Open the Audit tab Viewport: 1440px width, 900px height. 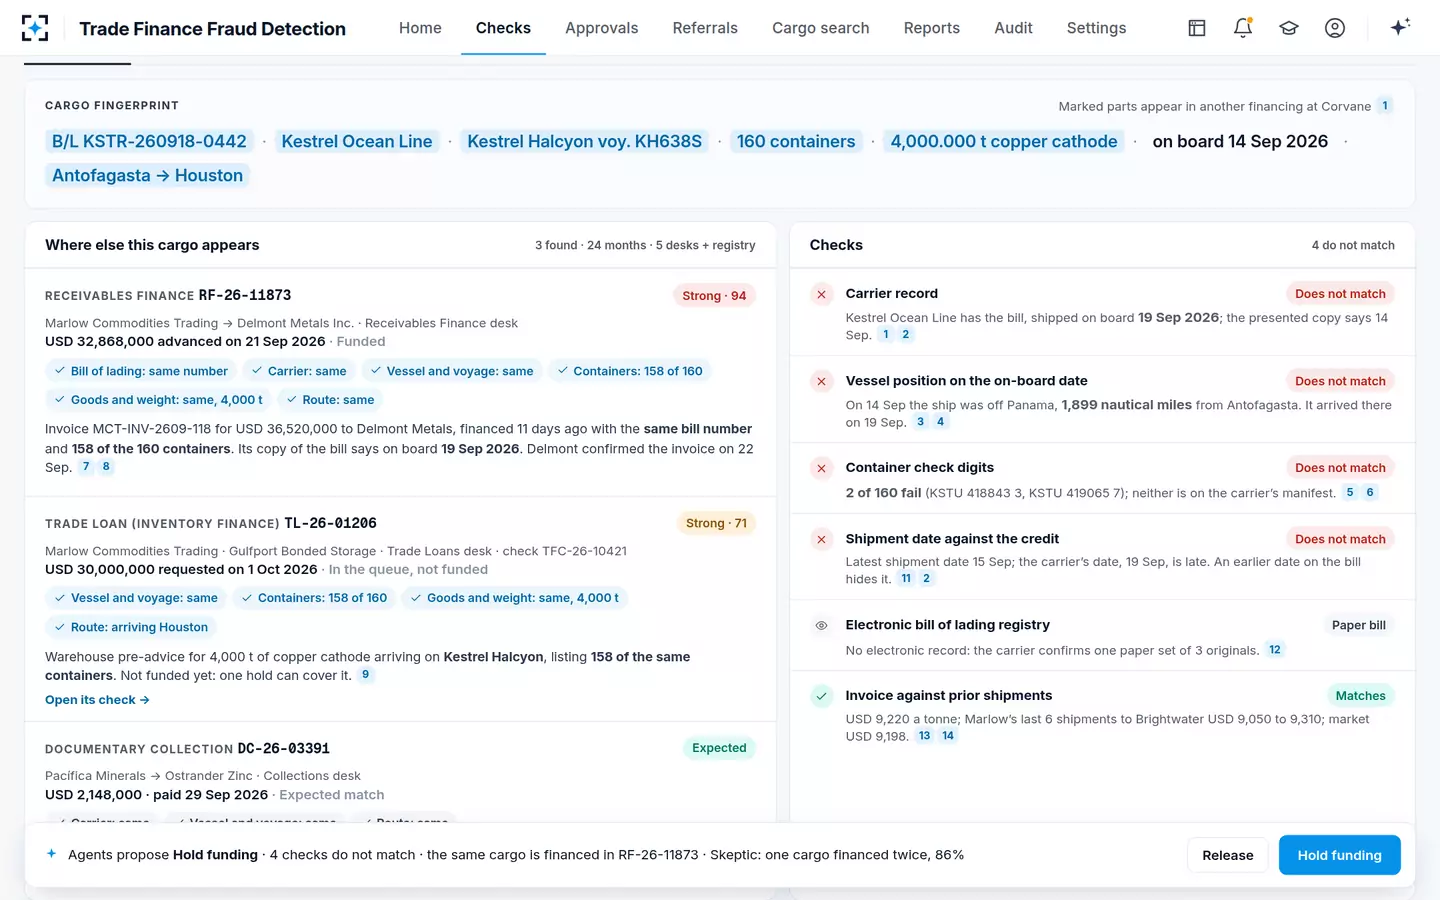click(1013, 28)
